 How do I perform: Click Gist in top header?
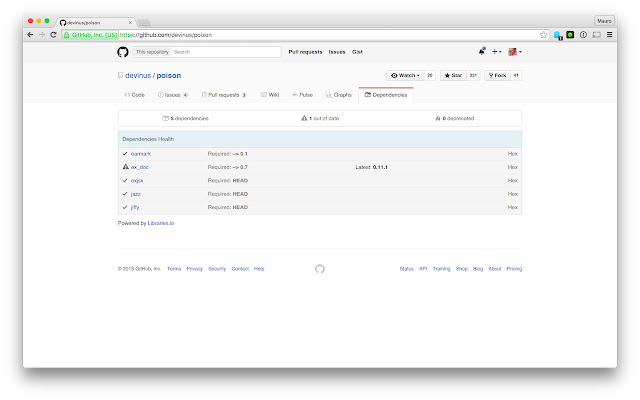coord(358,52)
